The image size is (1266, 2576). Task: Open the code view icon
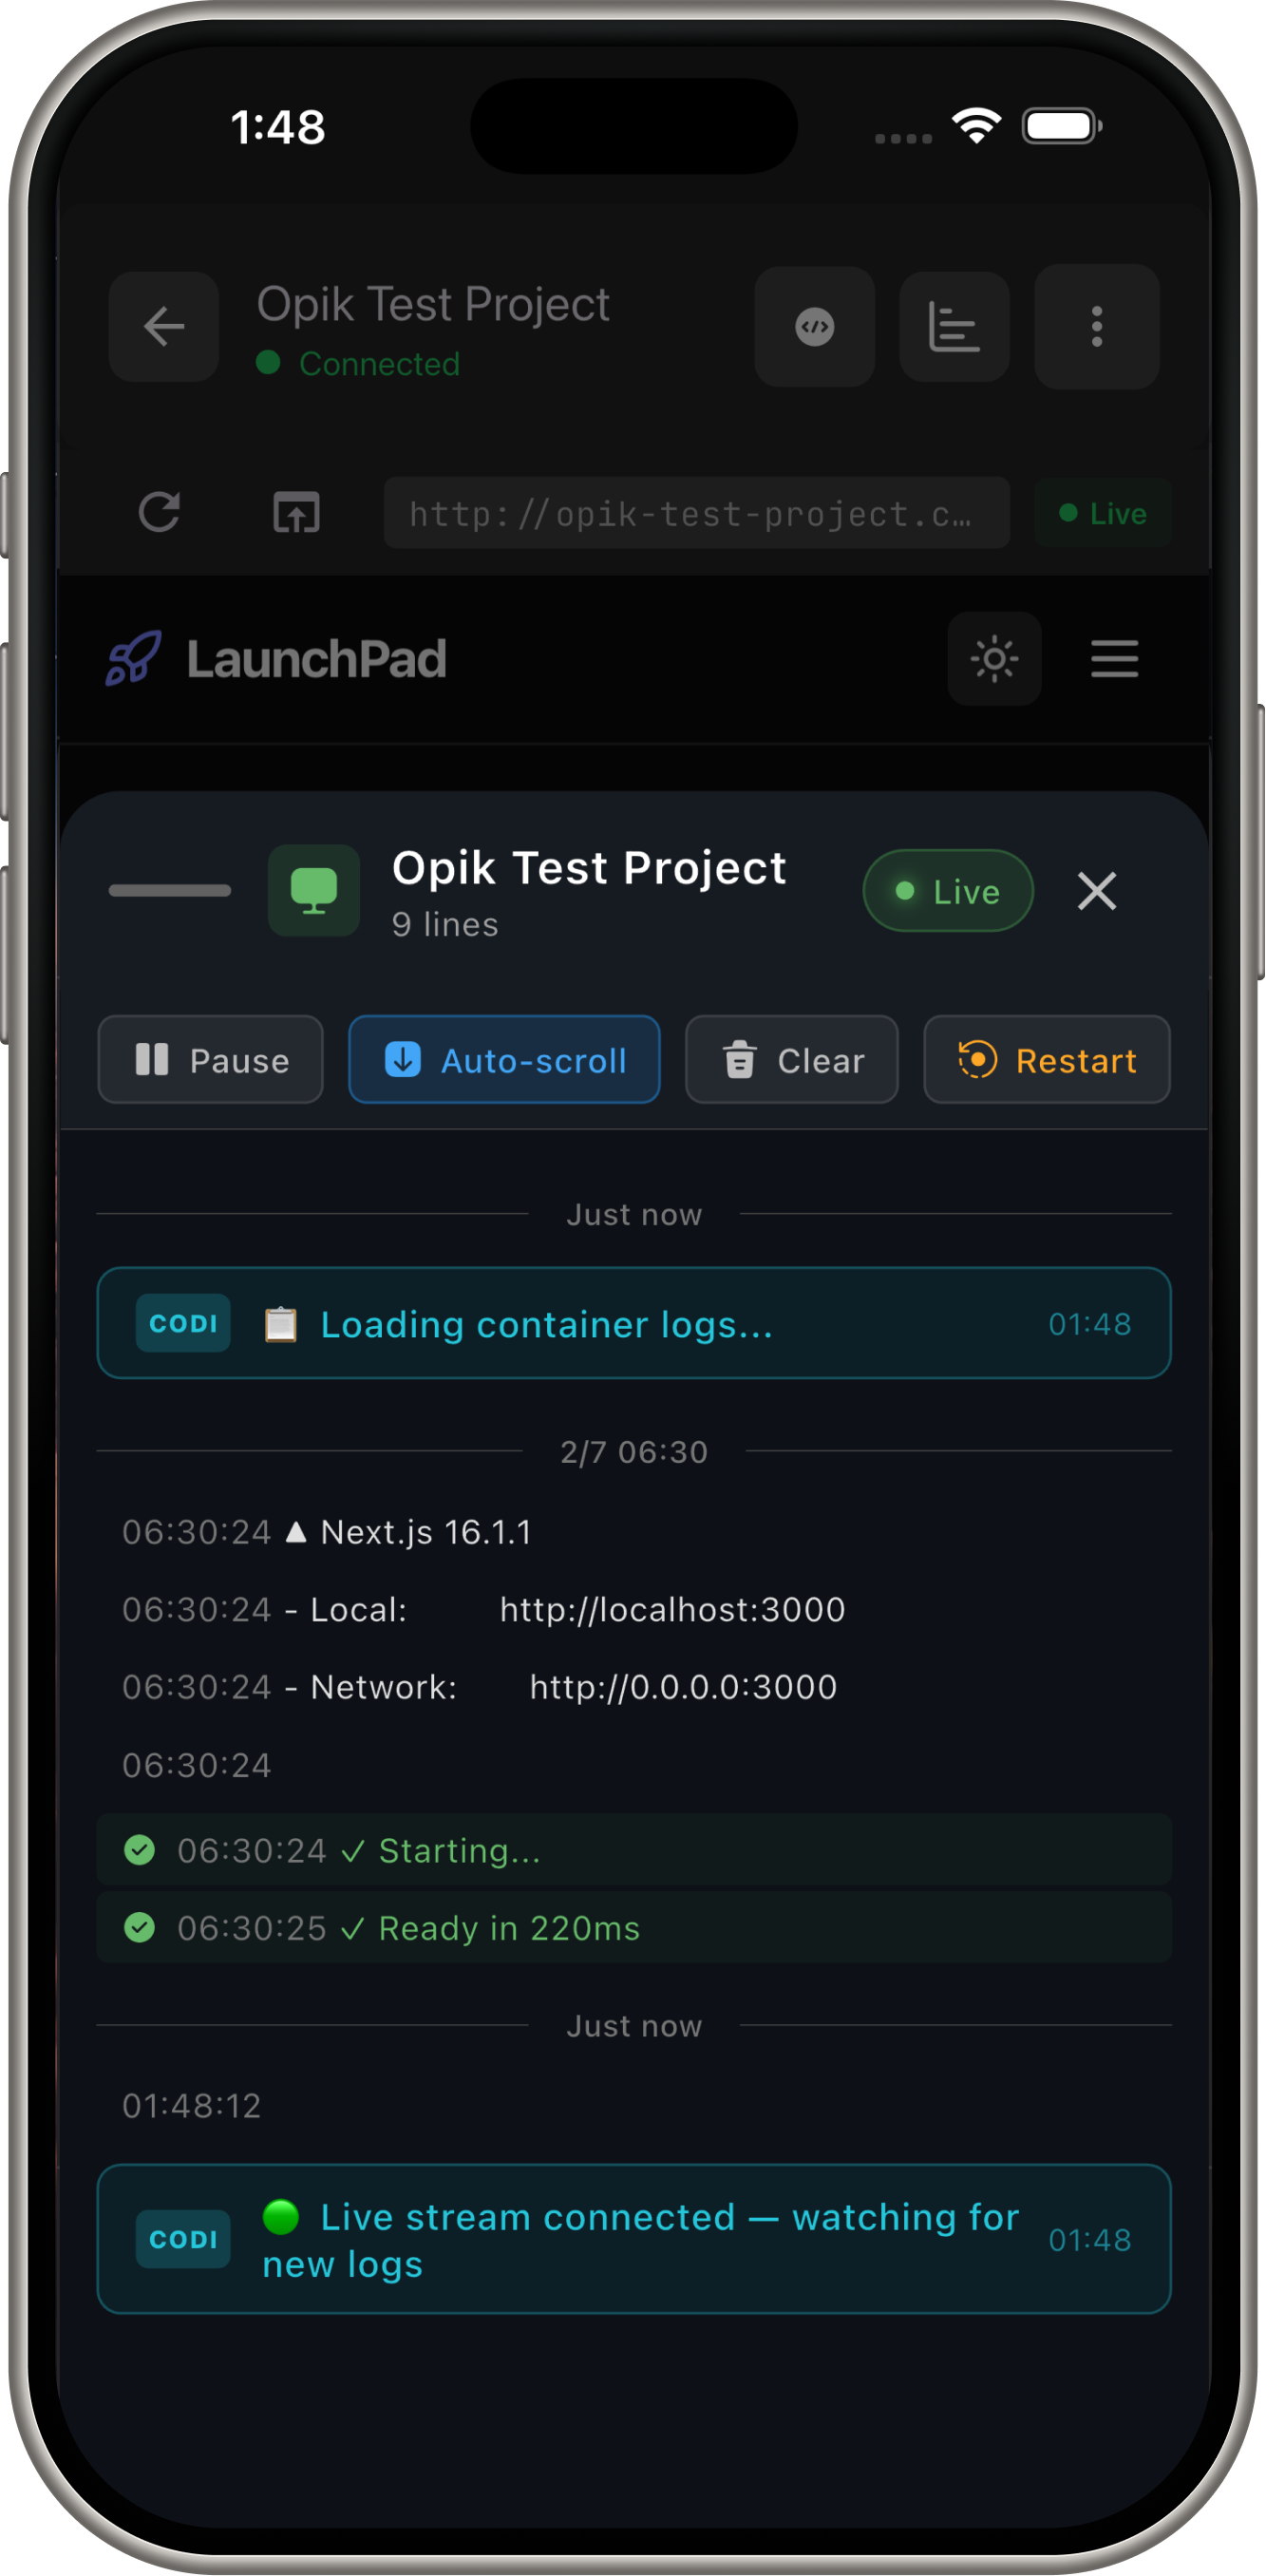(x=815, y=327)
